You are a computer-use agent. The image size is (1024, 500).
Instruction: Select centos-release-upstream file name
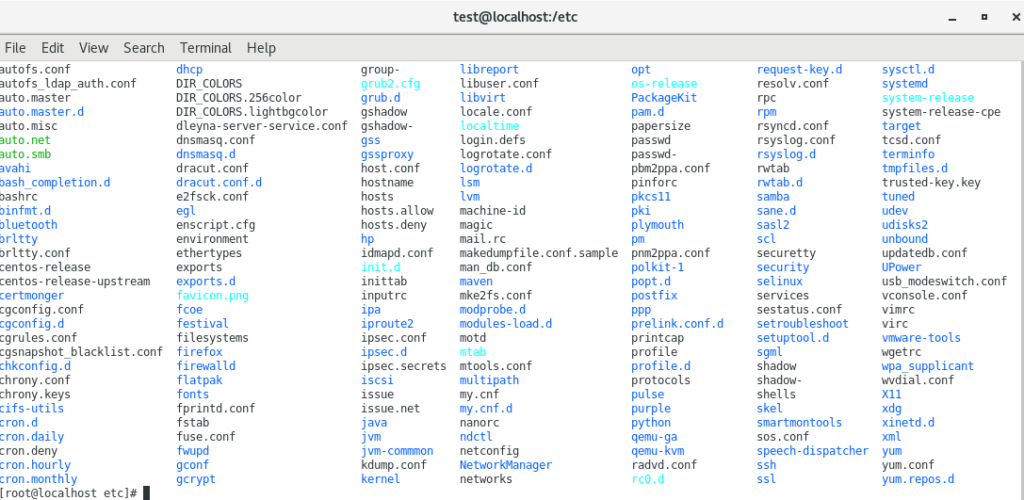75,281
